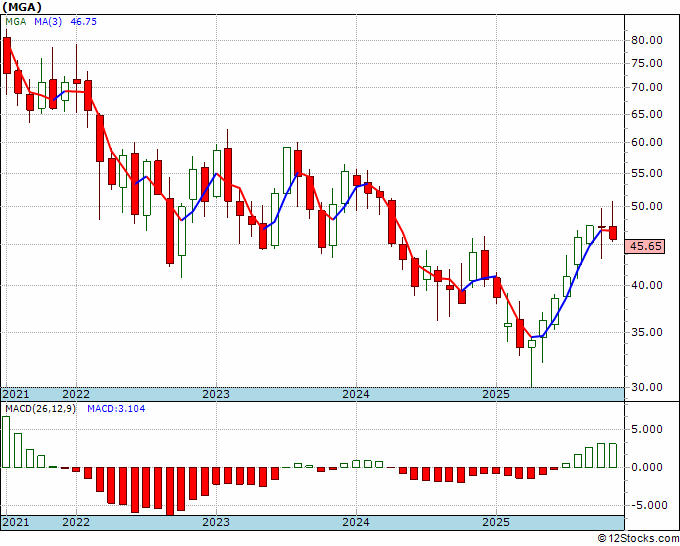The width and height of the screenshot is (680, 546).
Task: Click the MACD(26,12,9) indicator label
Action: (x=40, y=409)
